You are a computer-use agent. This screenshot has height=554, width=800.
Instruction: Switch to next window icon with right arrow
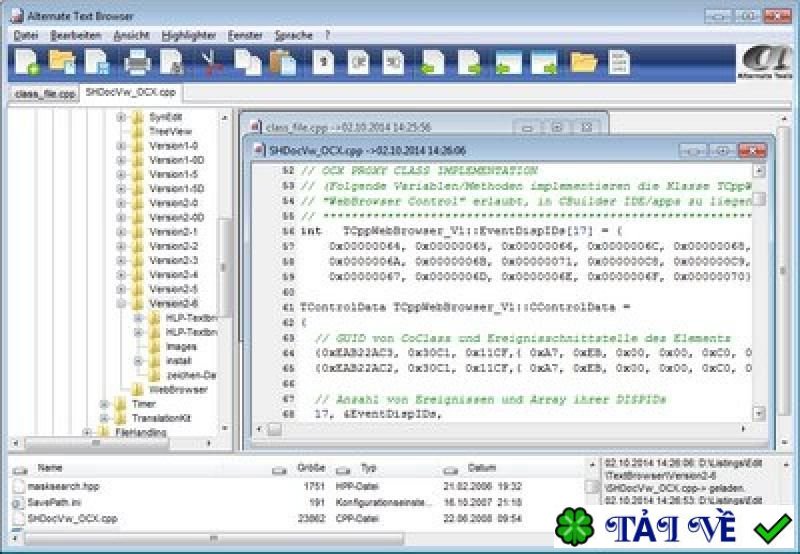click(544, 62)
